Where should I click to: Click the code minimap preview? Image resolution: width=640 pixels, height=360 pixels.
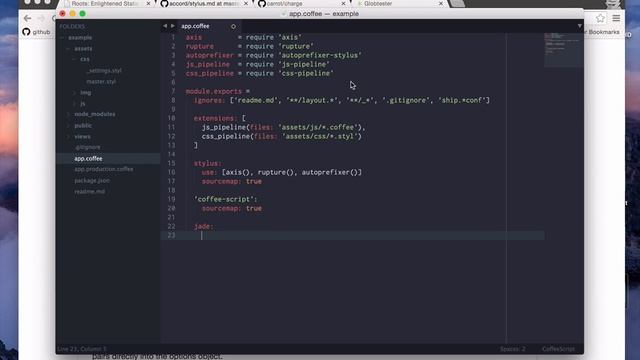click(x=563, y=49)
